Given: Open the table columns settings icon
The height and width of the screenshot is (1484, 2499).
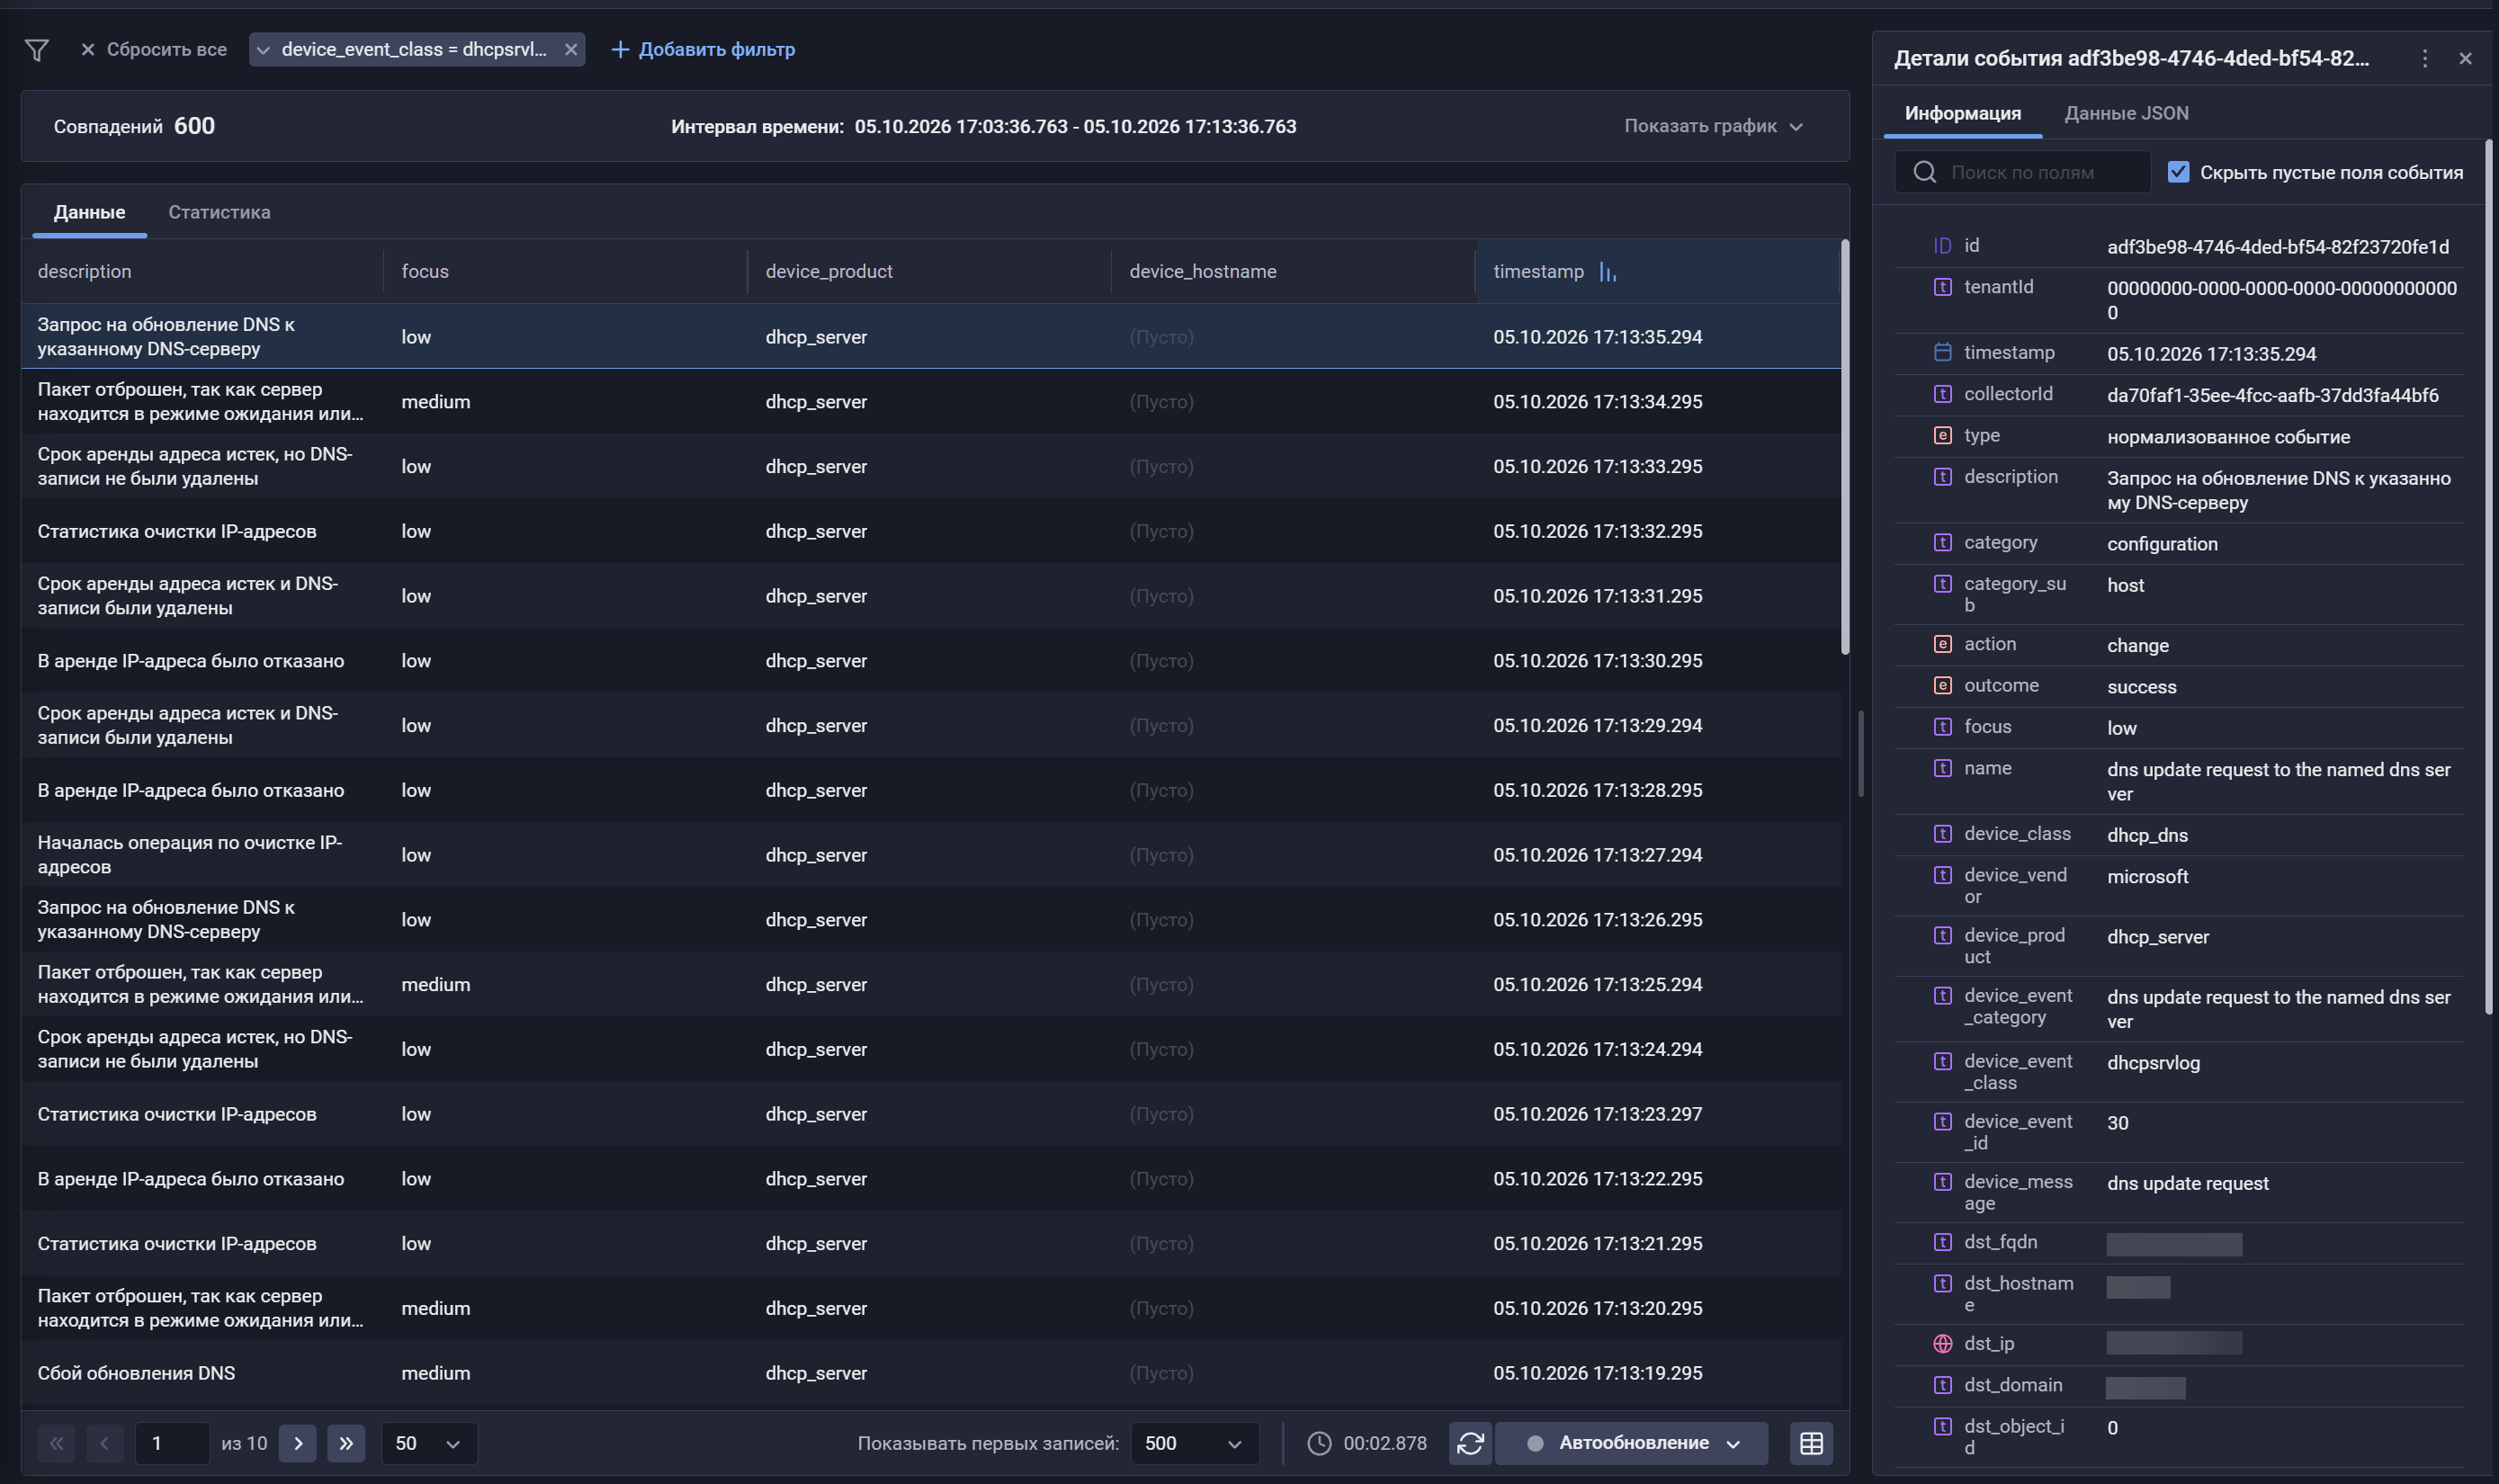Looking at the screenshot, I should 1811,1443.
